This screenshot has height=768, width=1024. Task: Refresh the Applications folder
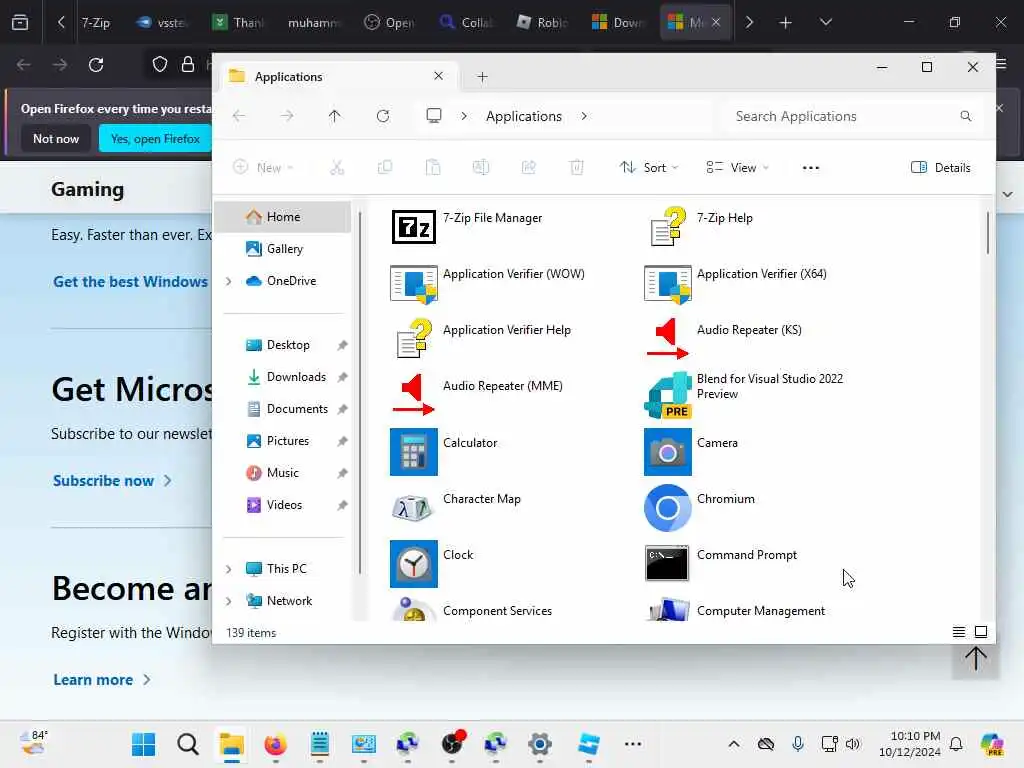pos(383,116)
